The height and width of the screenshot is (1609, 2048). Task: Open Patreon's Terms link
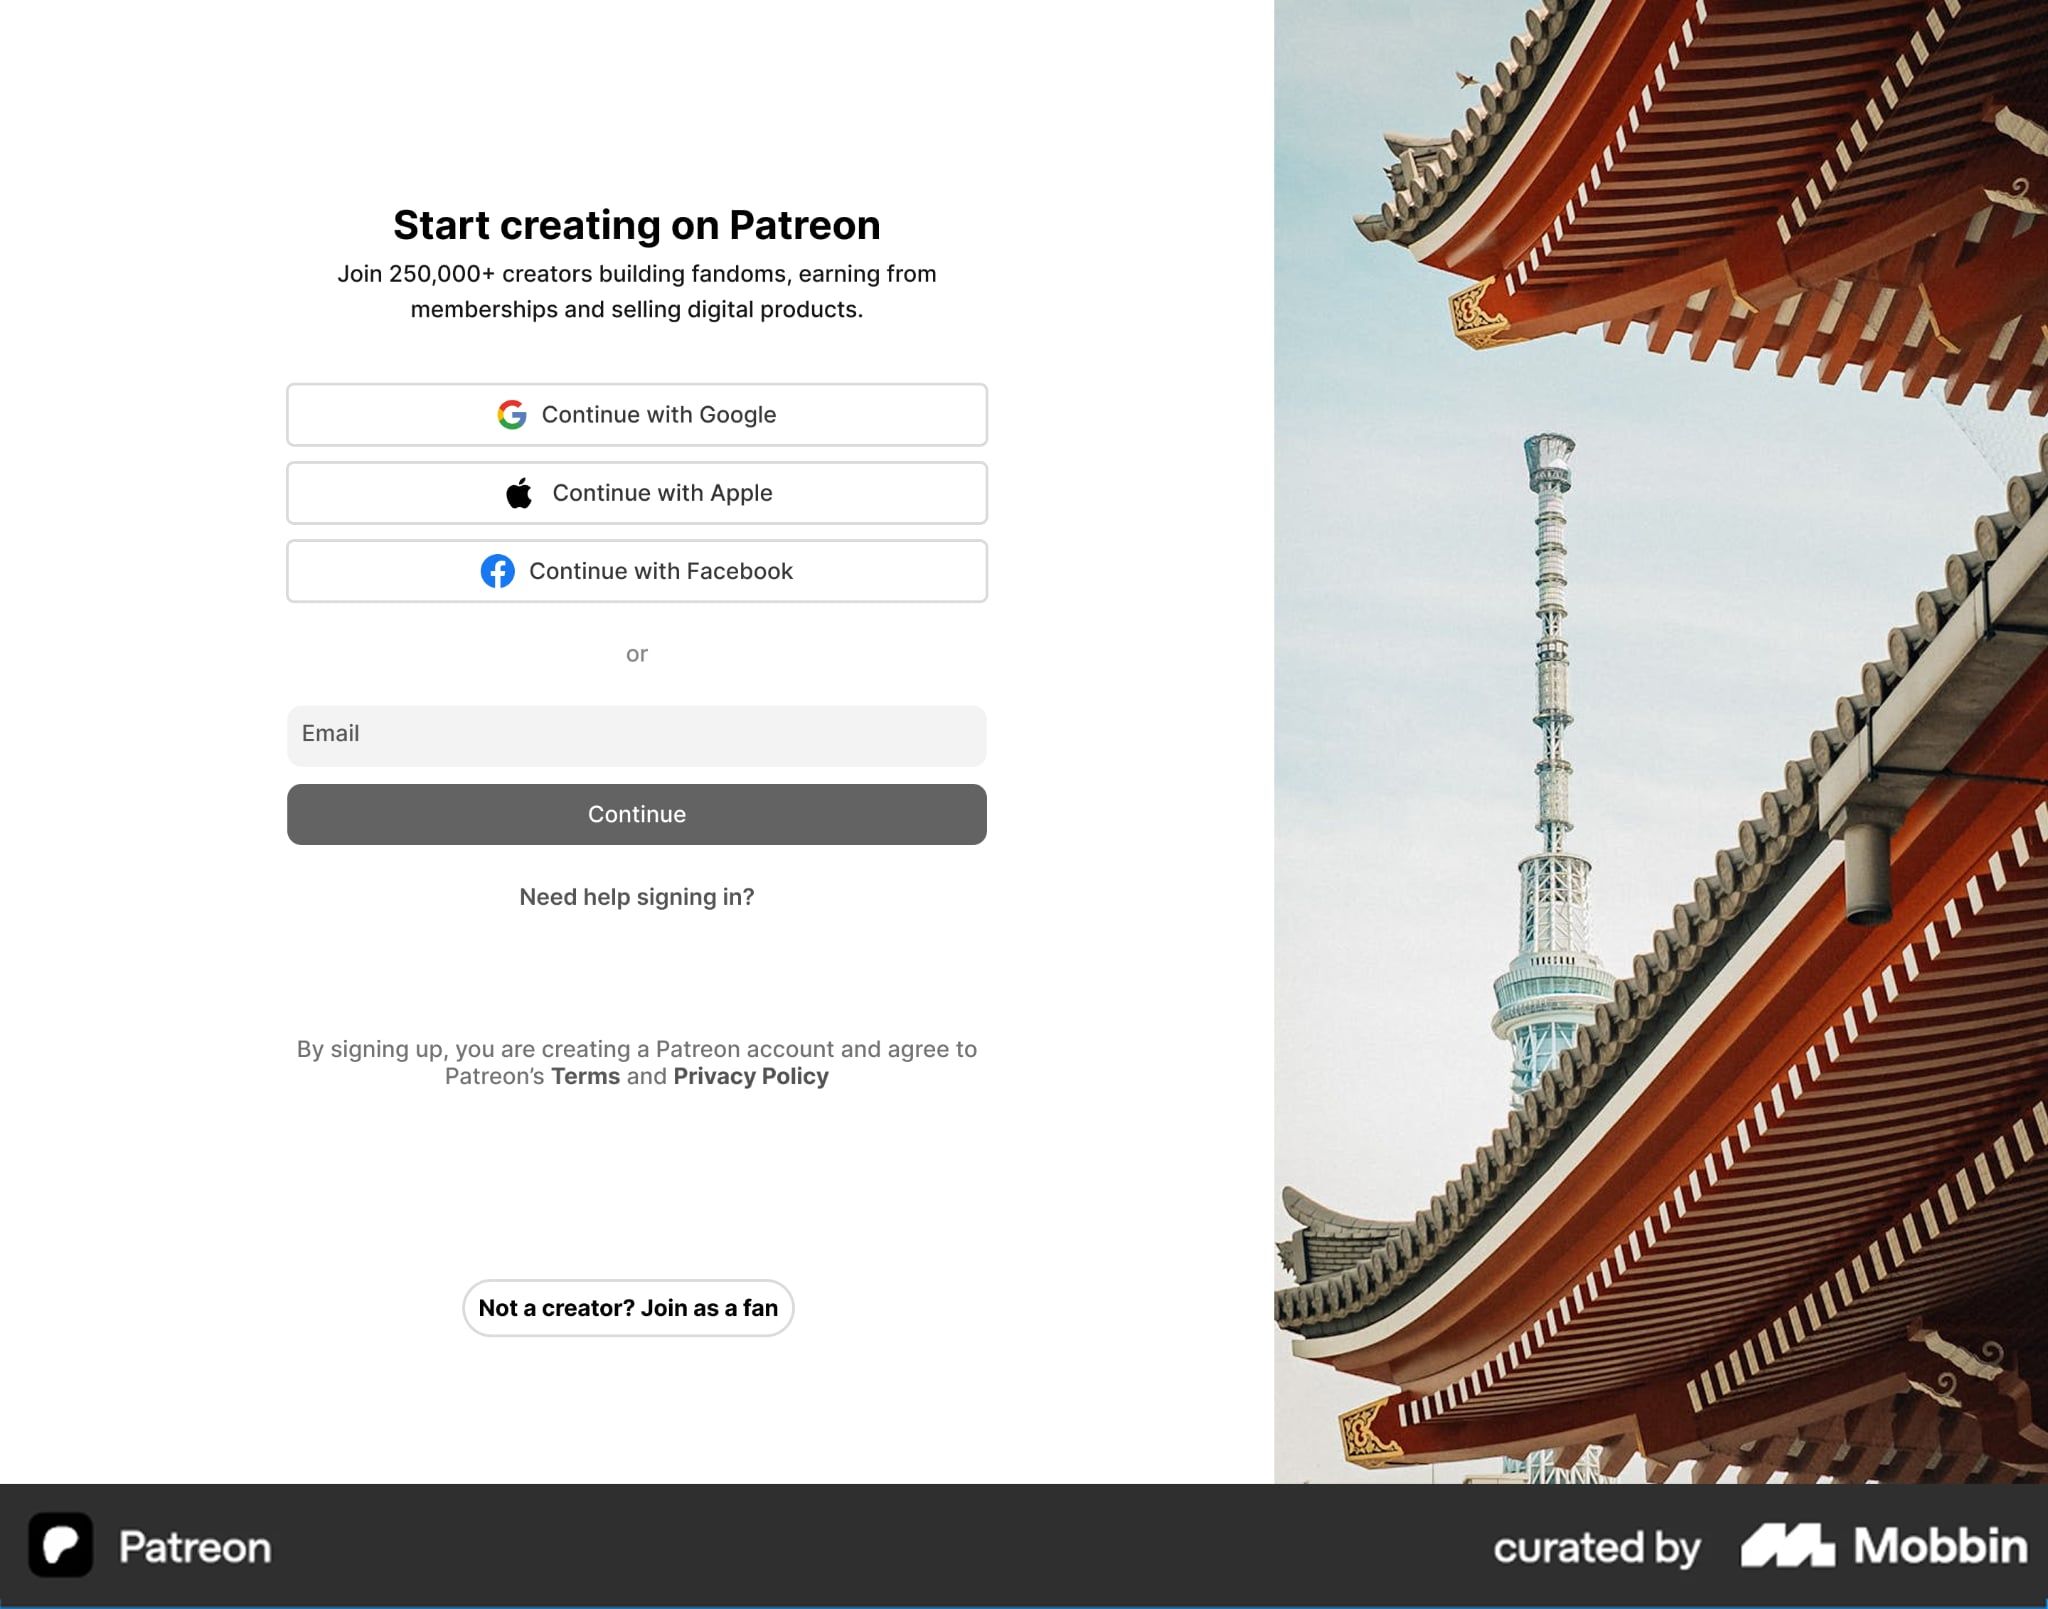[585, 1076]
